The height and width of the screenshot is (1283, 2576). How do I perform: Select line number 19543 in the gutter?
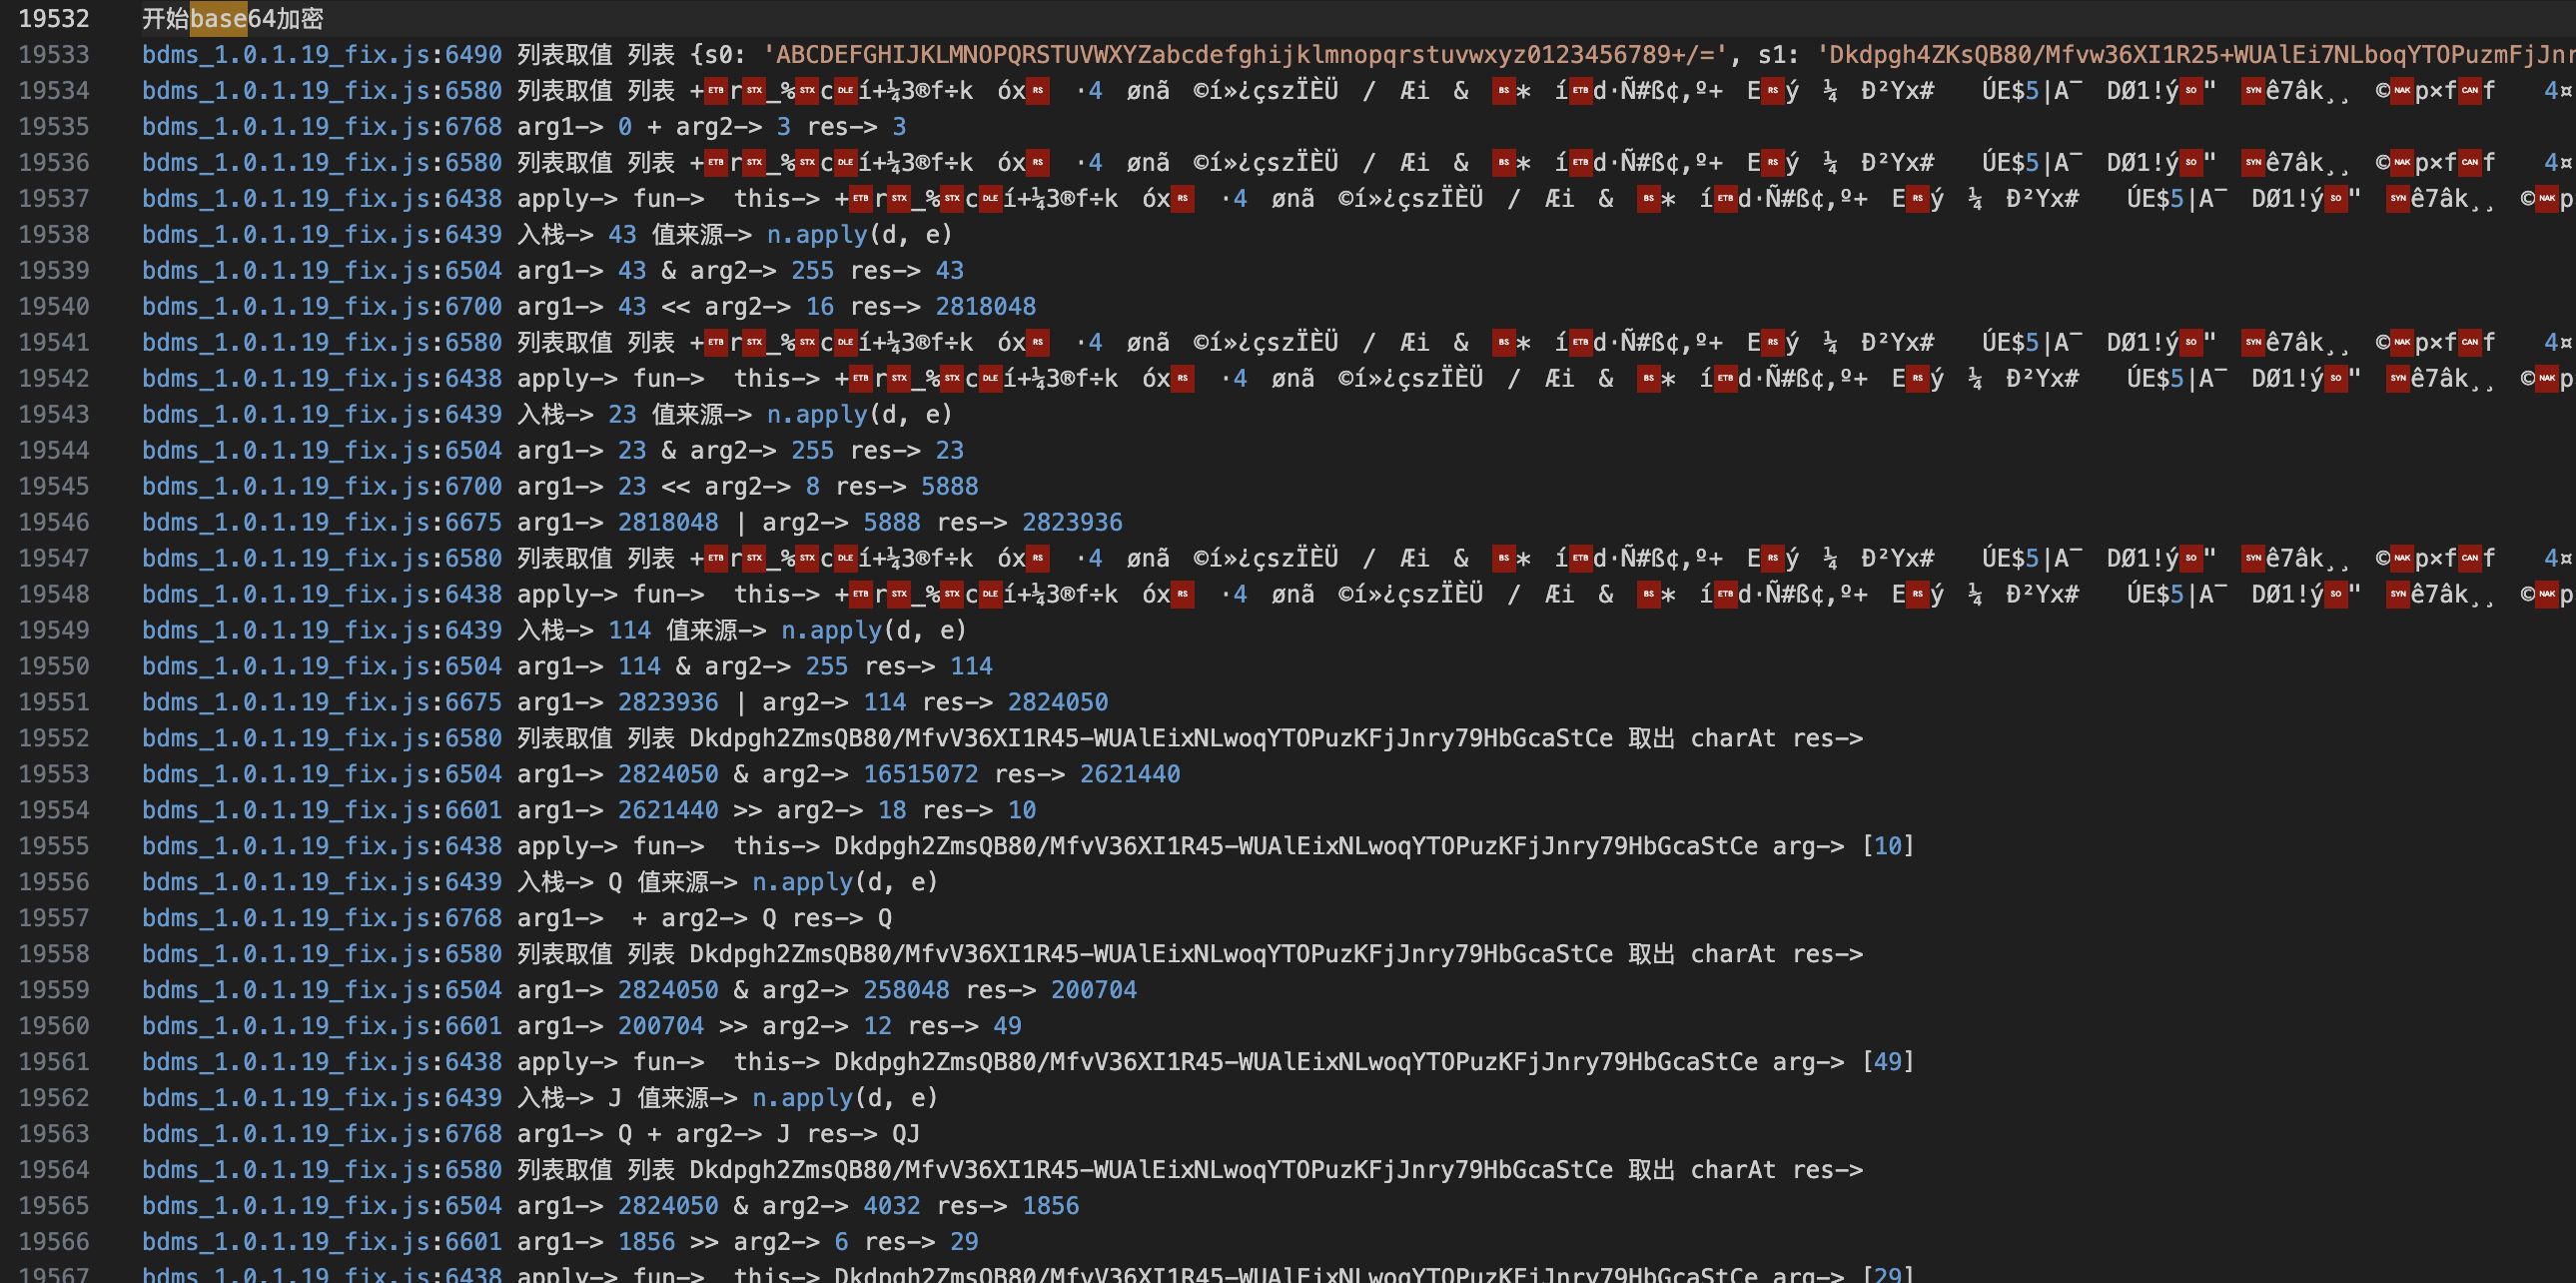click(54, 414)
